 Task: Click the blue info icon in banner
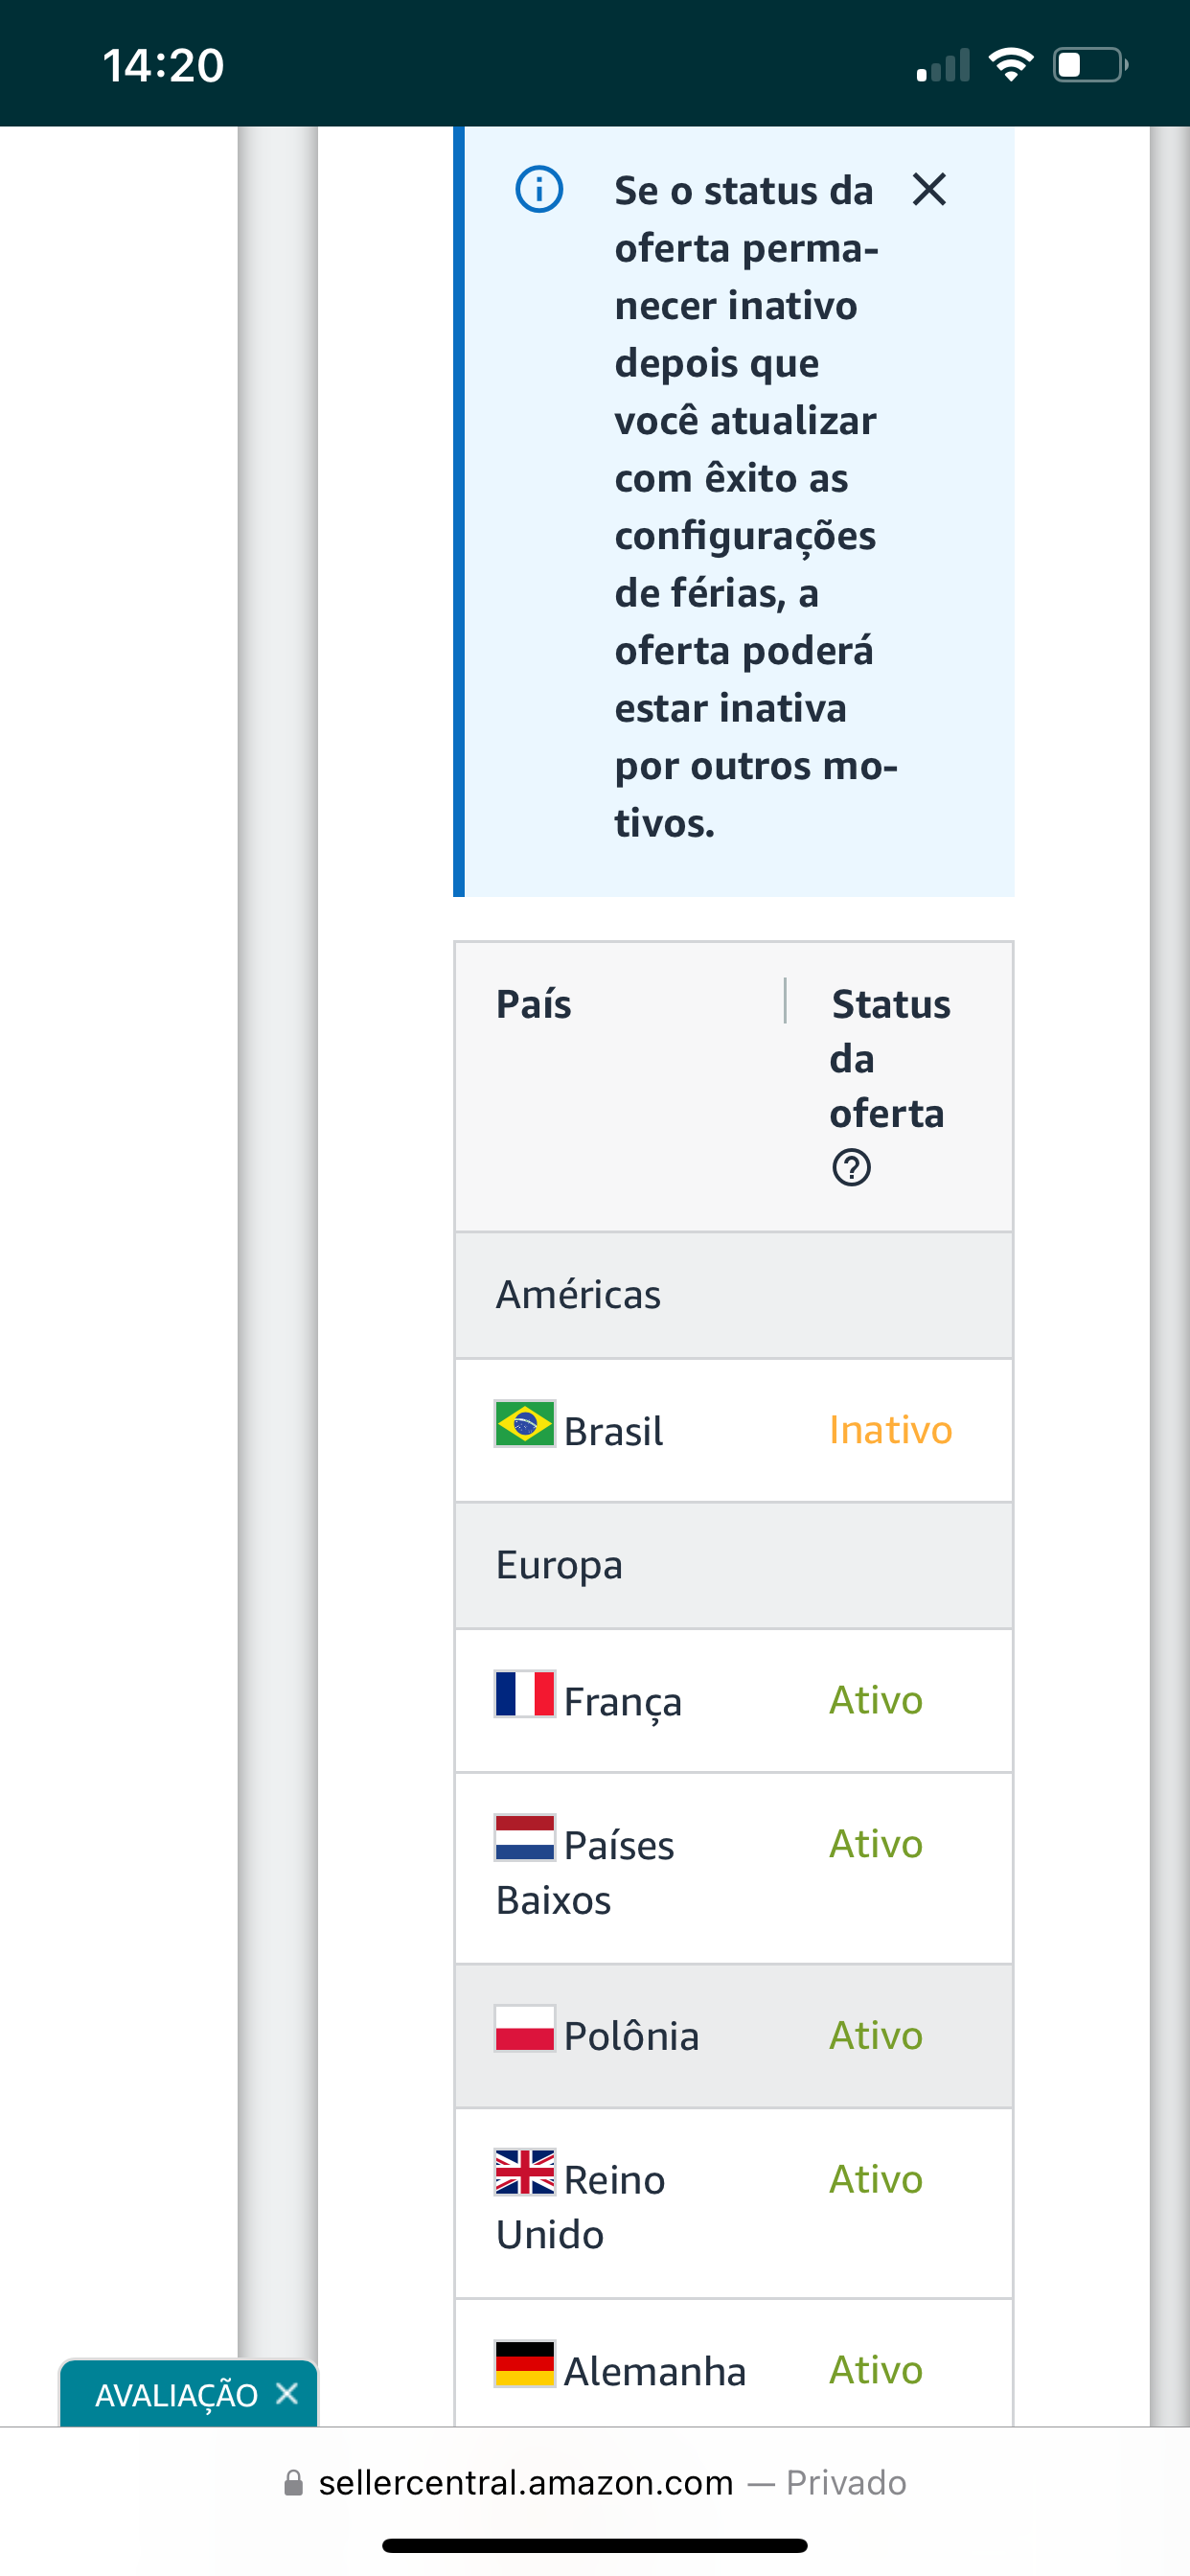539,189
